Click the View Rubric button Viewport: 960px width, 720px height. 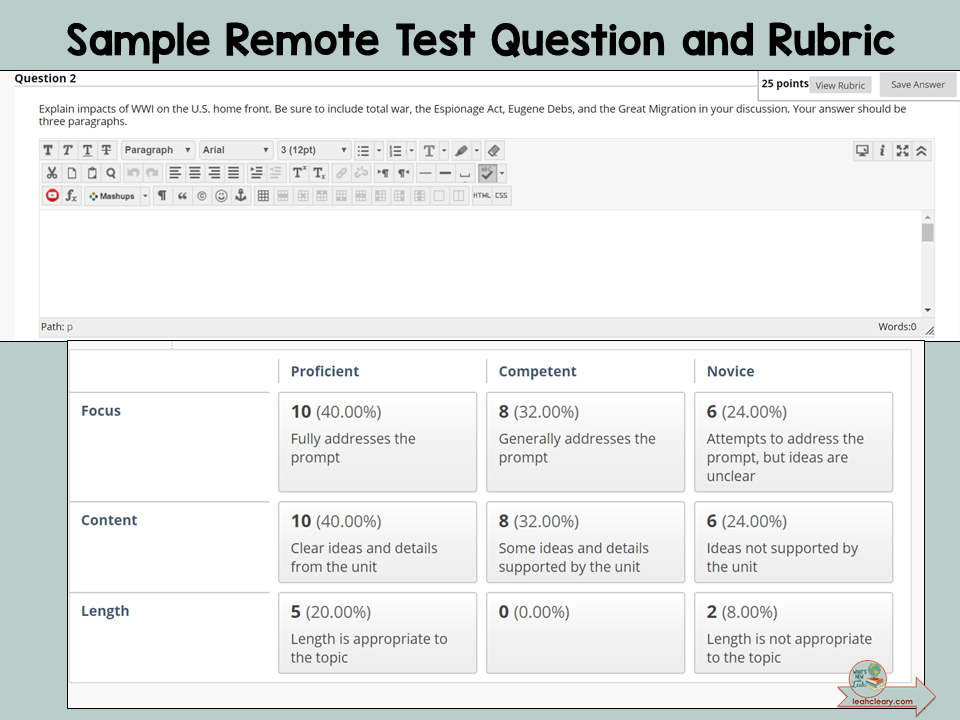pos(840,85)
